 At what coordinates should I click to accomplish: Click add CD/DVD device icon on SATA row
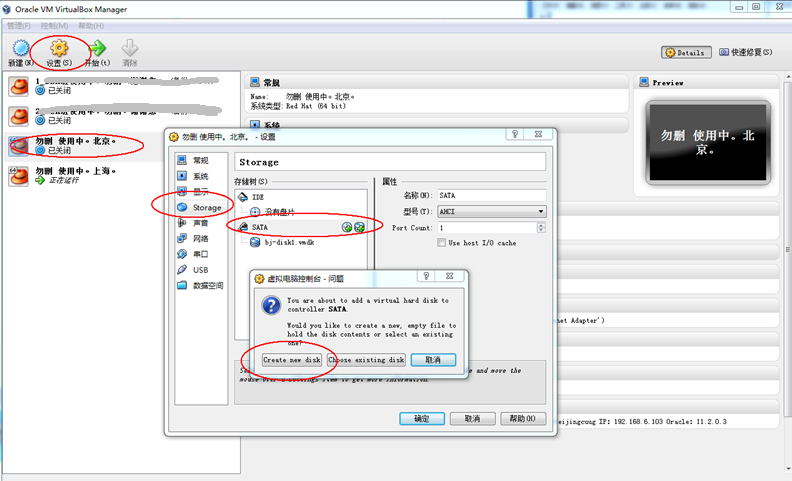(x=347, y=227)
